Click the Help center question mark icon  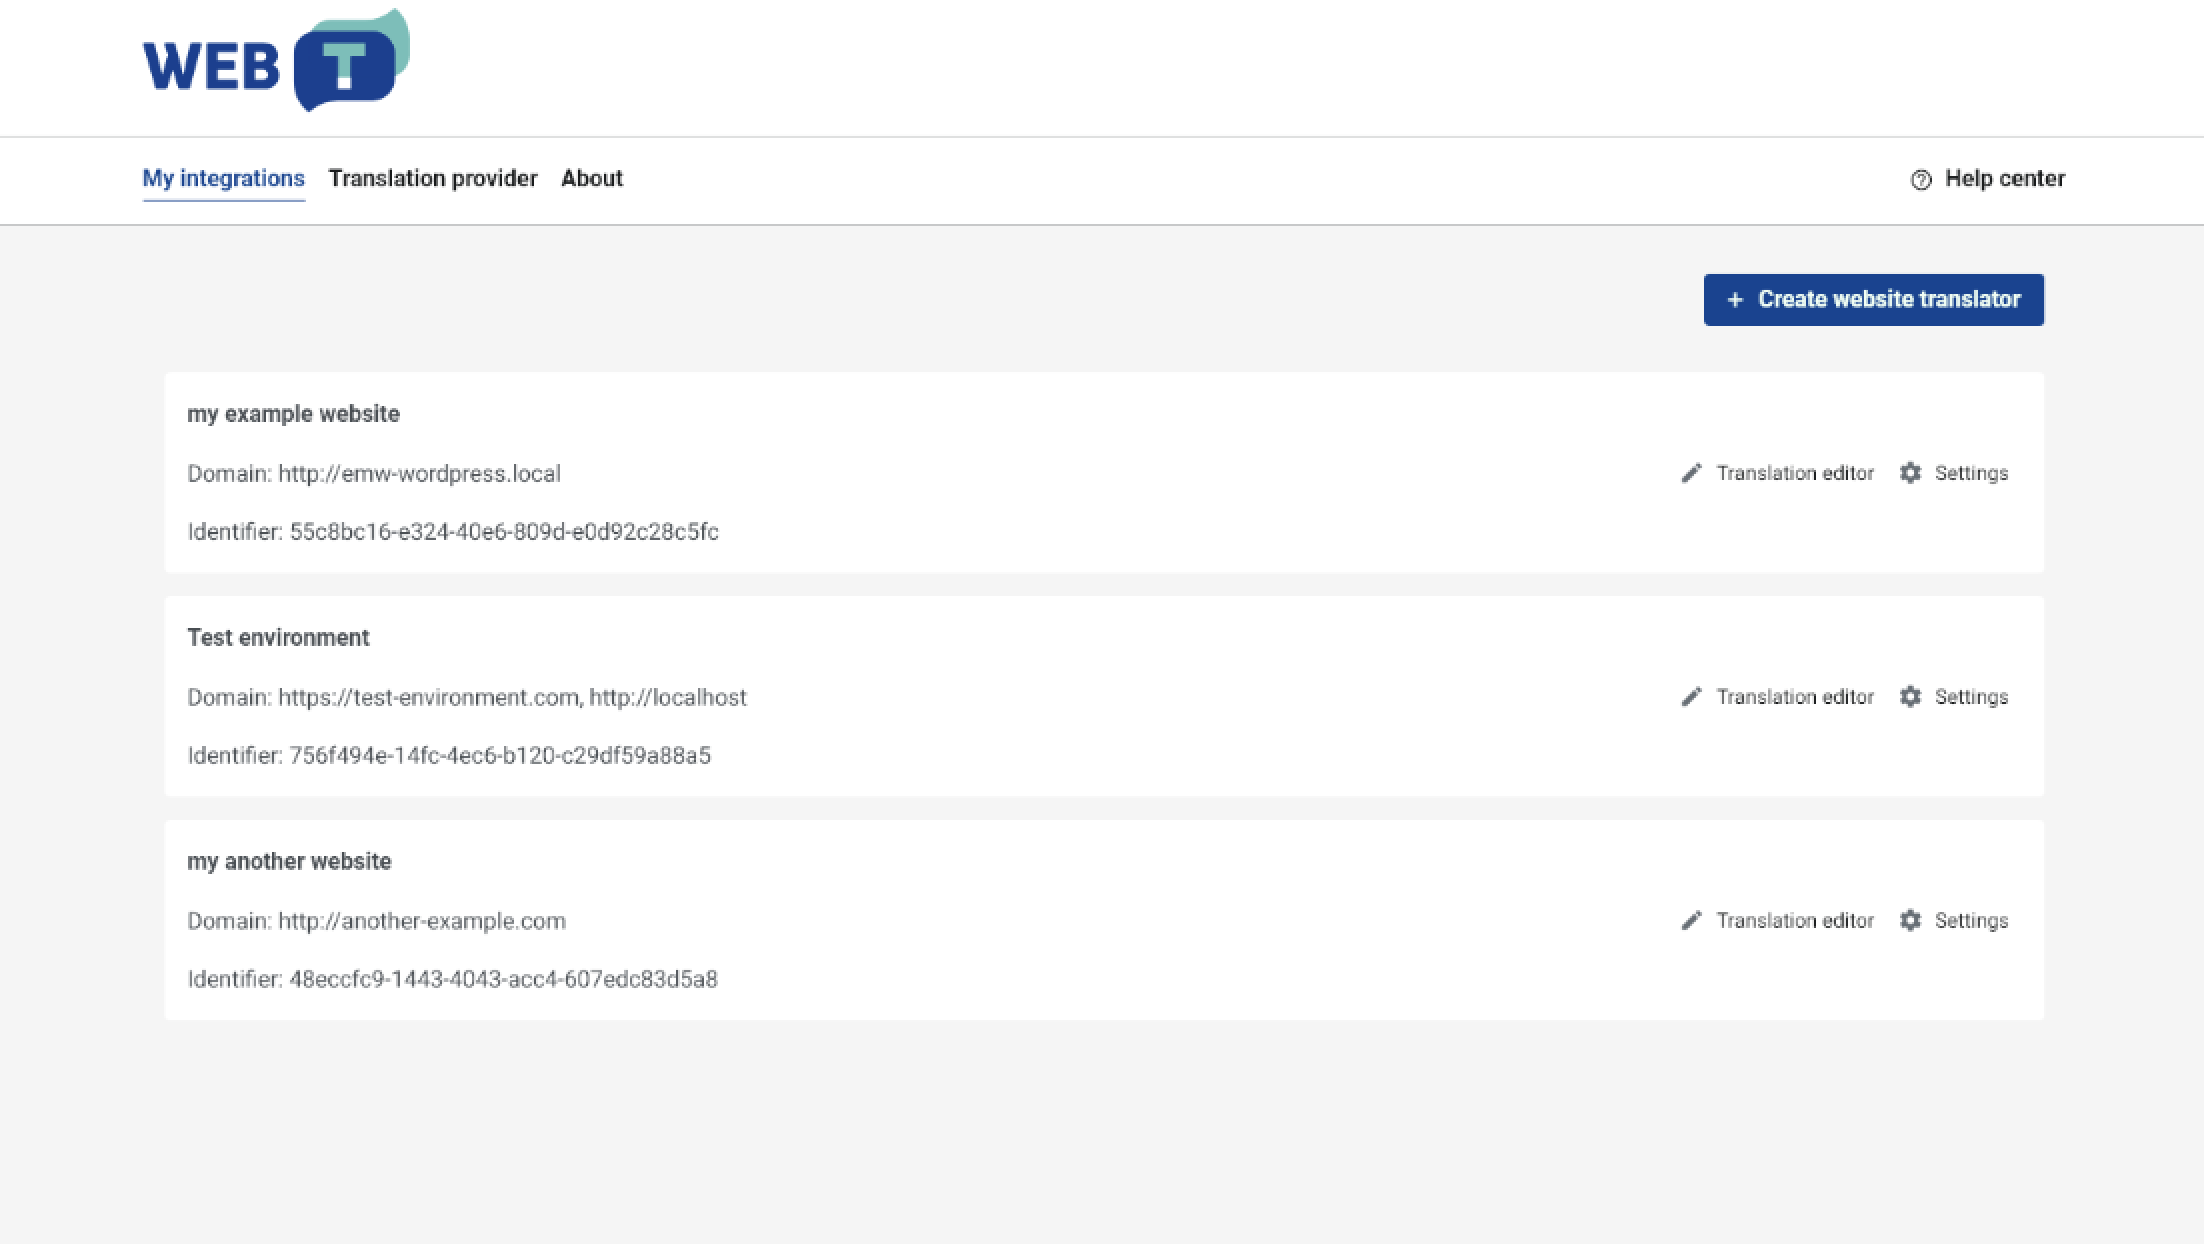(x=1920, y=180)
